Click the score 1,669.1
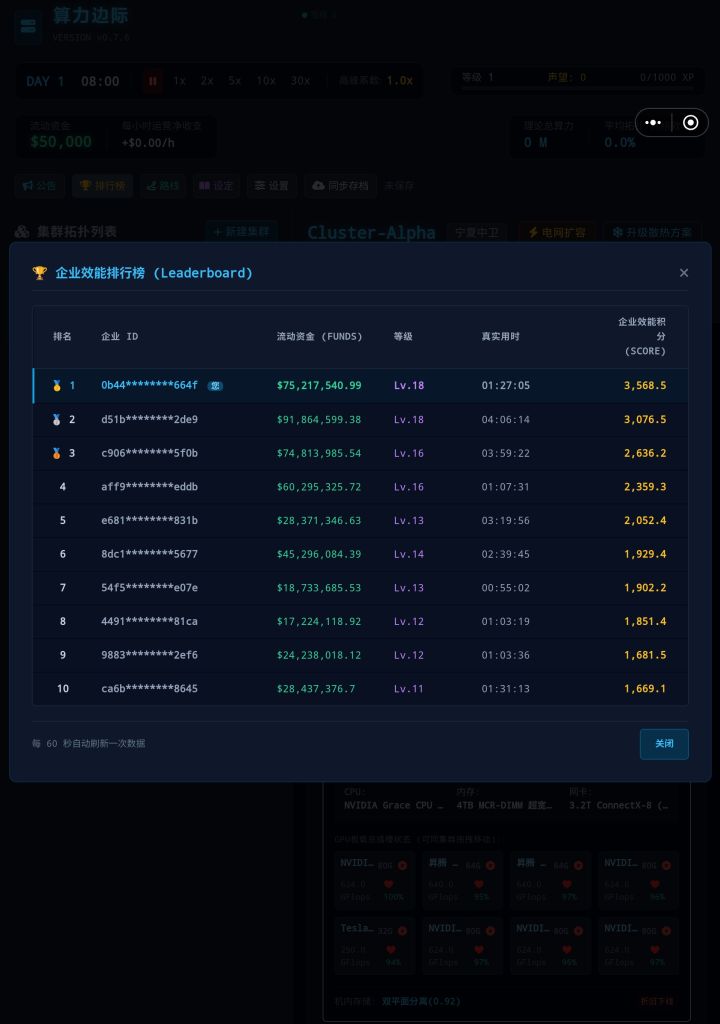 [x=645, y=688]
